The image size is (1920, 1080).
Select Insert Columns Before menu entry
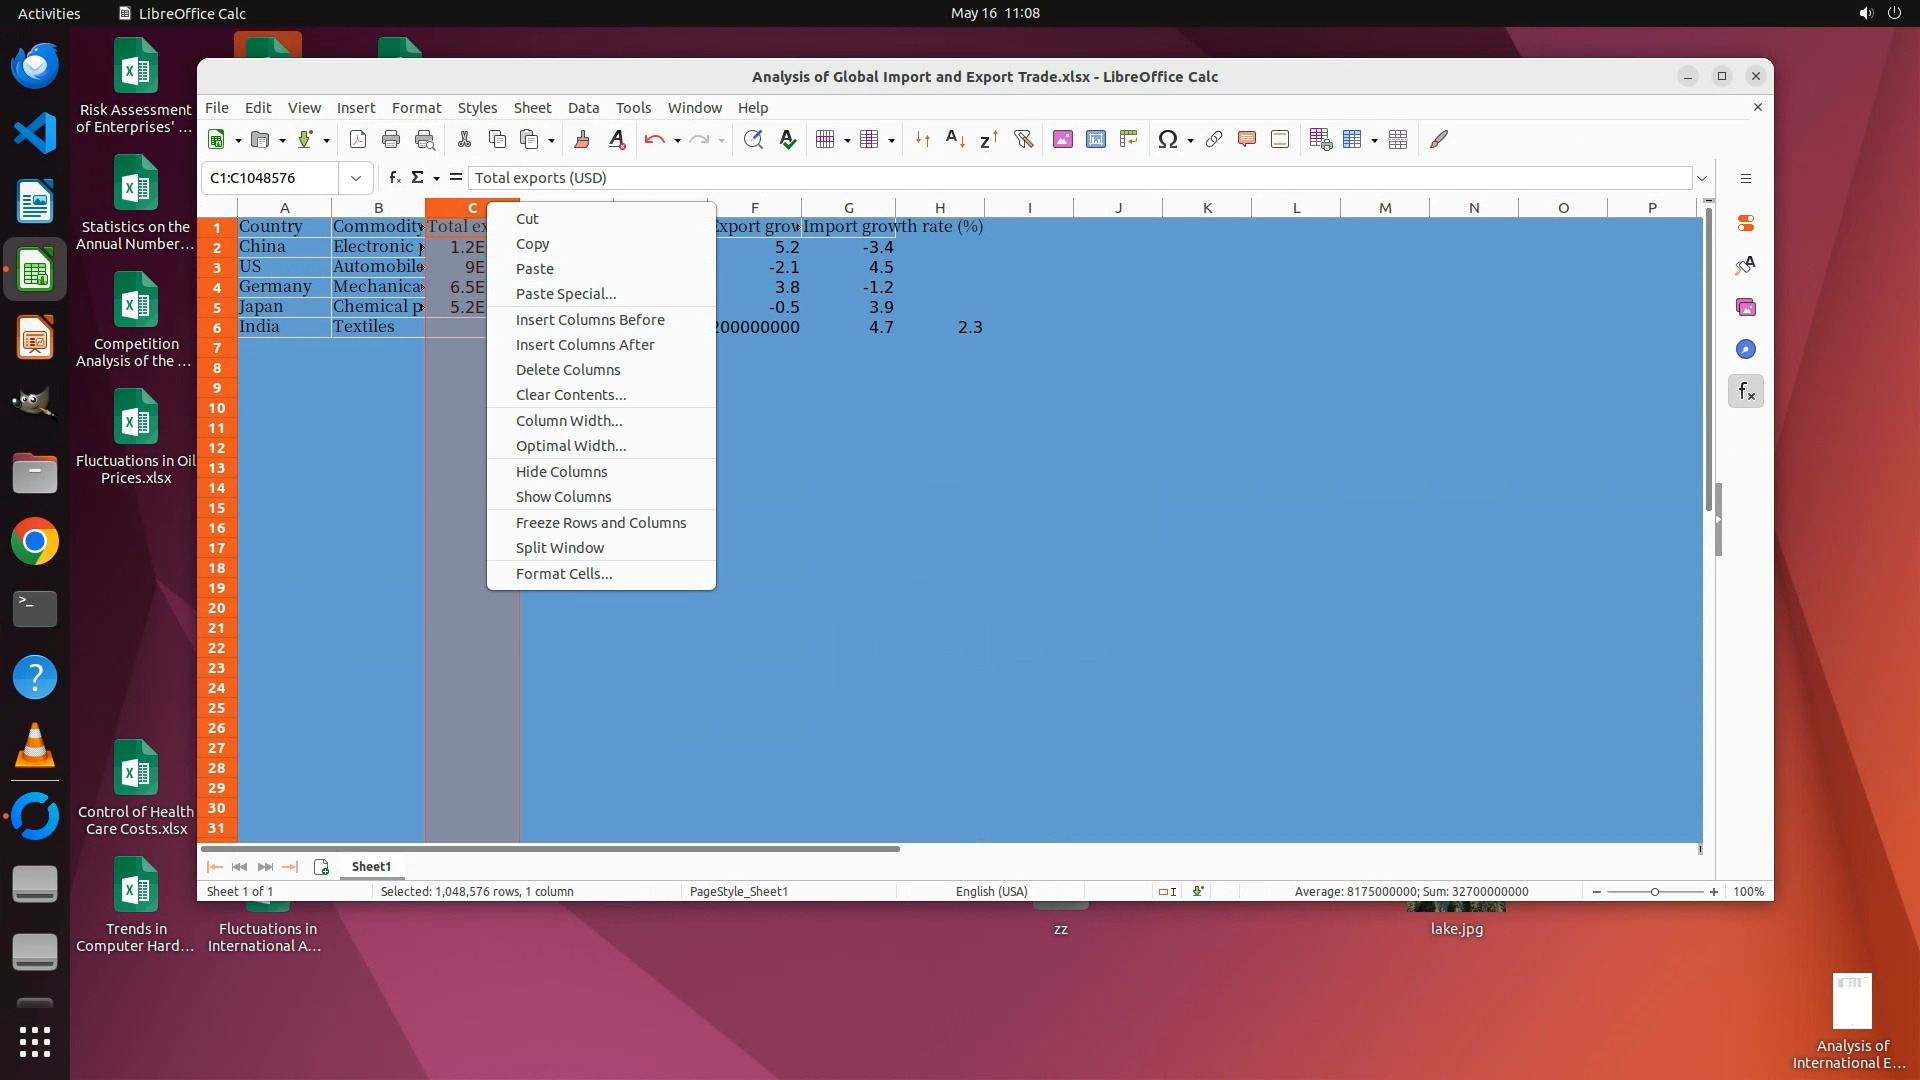click(589, 320)
